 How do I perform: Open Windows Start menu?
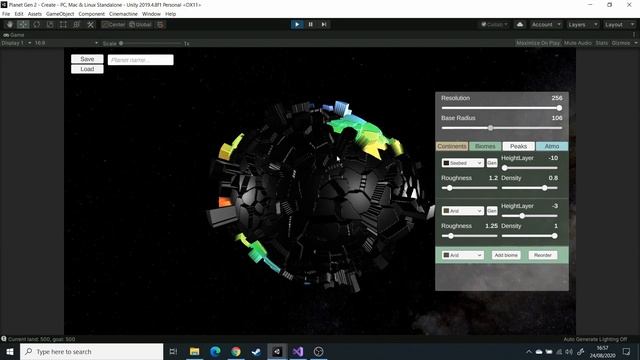10,351
